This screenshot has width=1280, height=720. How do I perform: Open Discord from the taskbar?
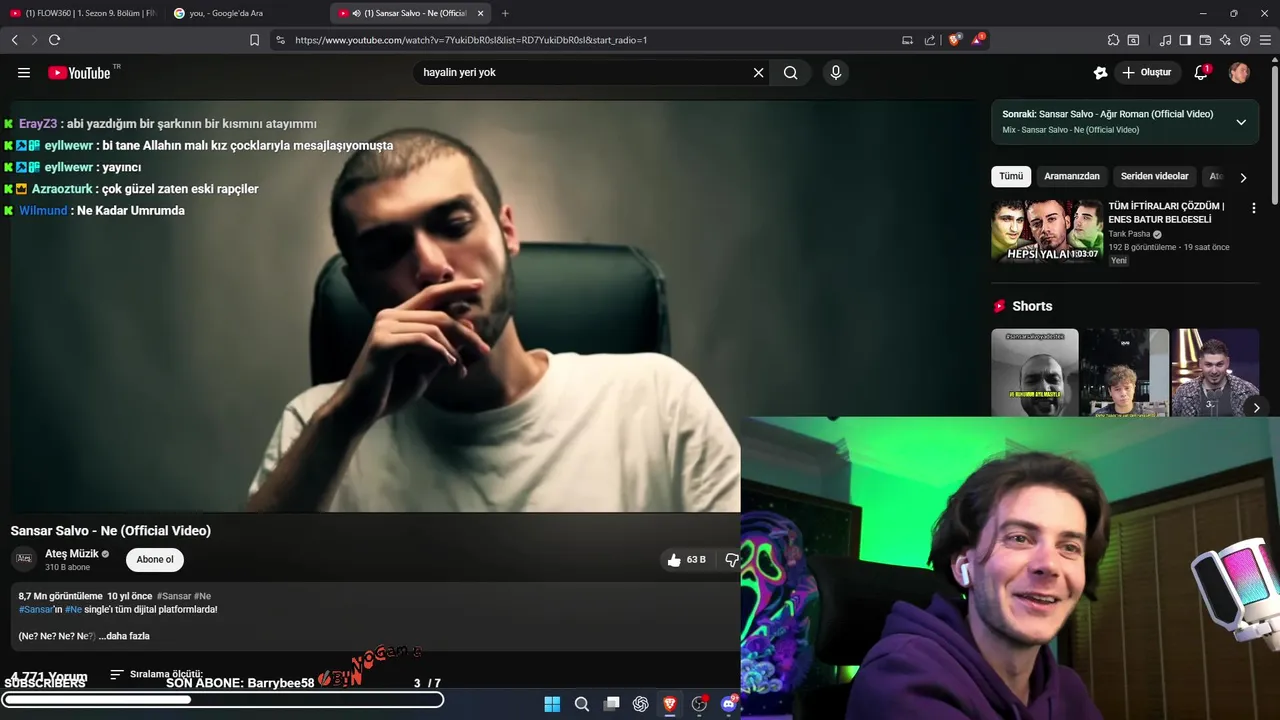[x=729, y=704]
